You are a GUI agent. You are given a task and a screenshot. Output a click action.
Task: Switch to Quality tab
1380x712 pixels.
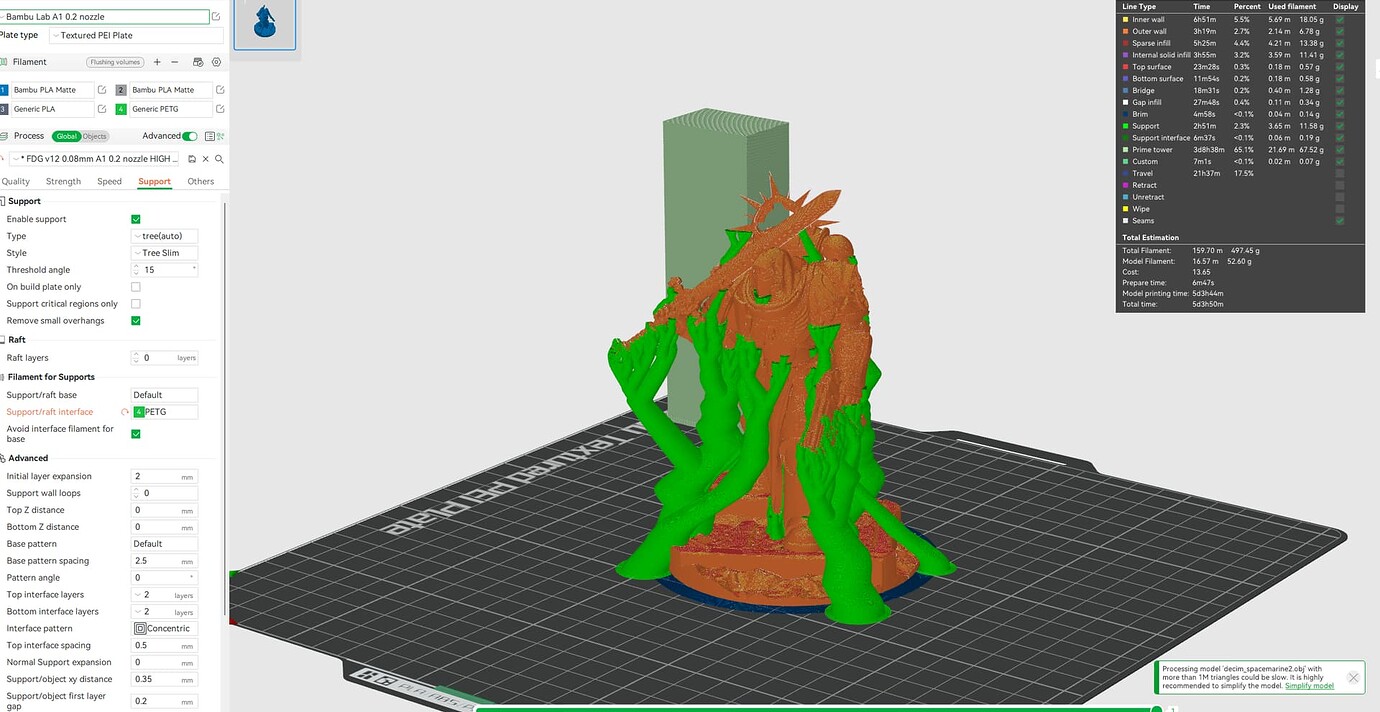pyautogui.click(x=16, y=182)
